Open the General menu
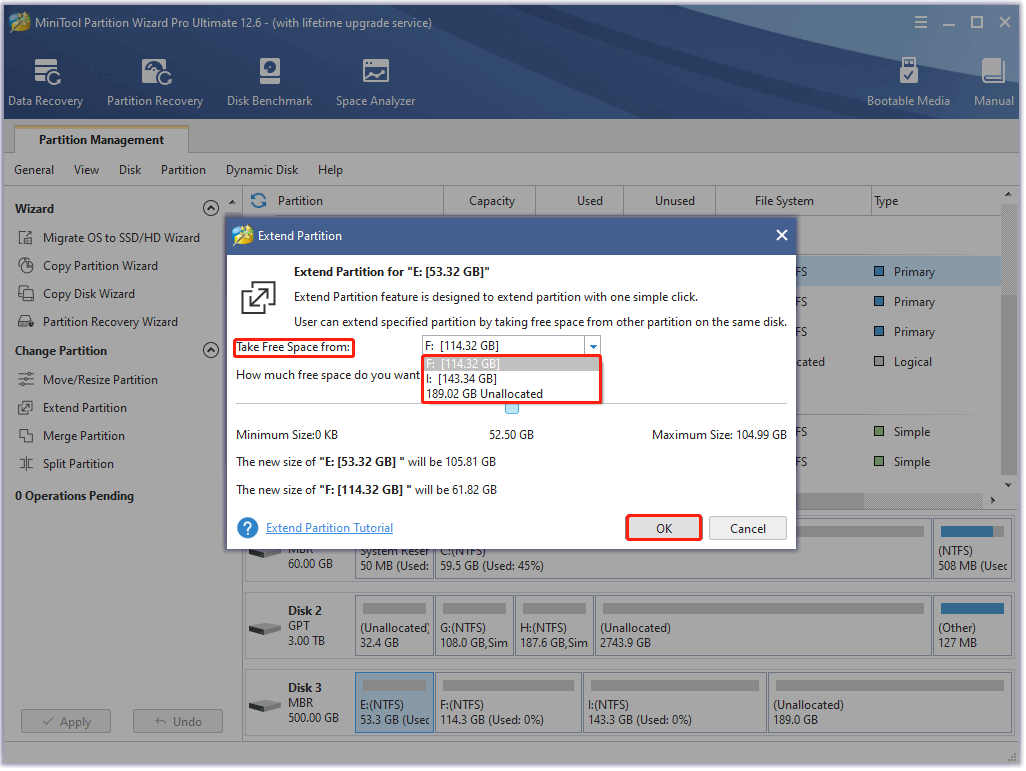Image resolution: width=1026 pixels, height=771 pixels. [34, 170]
